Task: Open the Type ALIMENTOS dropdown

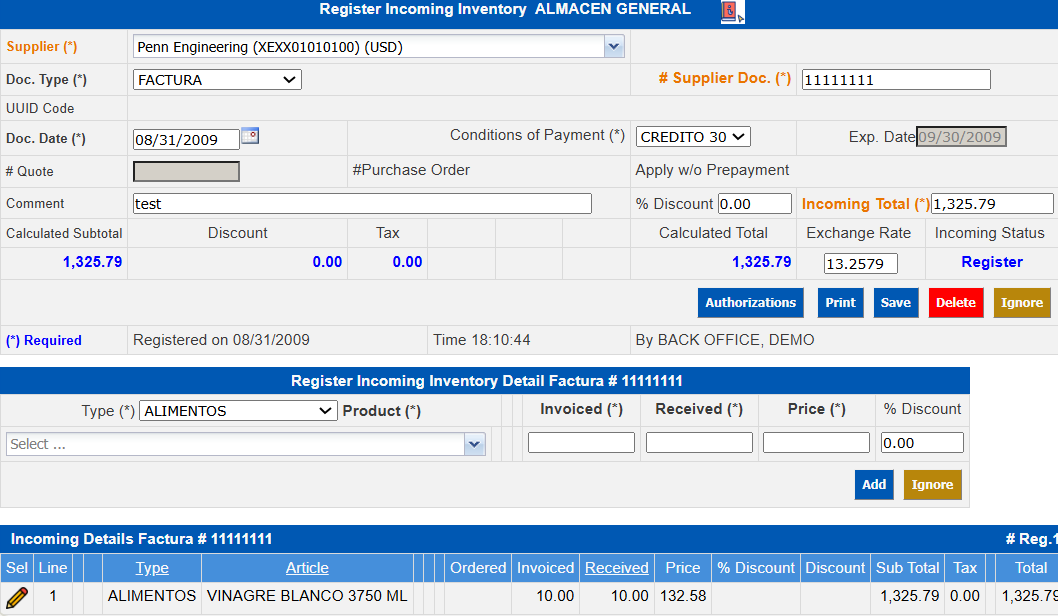Action: (x=238, y=411)
